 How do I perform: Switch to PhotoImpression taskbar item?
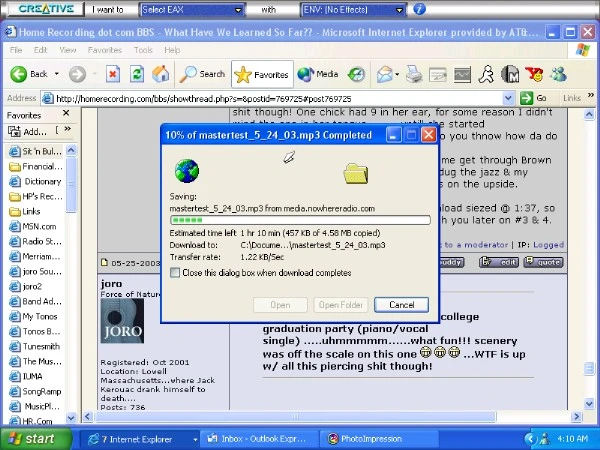377,439
